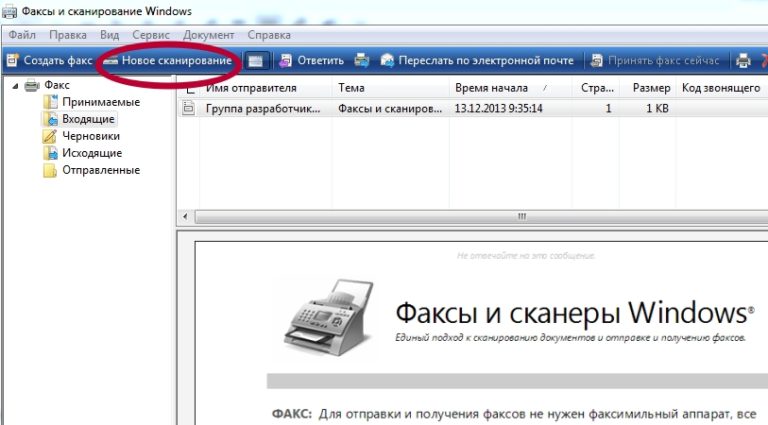Click Переслать по электронной почте
Image resolution: width=768 pixels, height=425 pixels.
[x=477, y=61]
